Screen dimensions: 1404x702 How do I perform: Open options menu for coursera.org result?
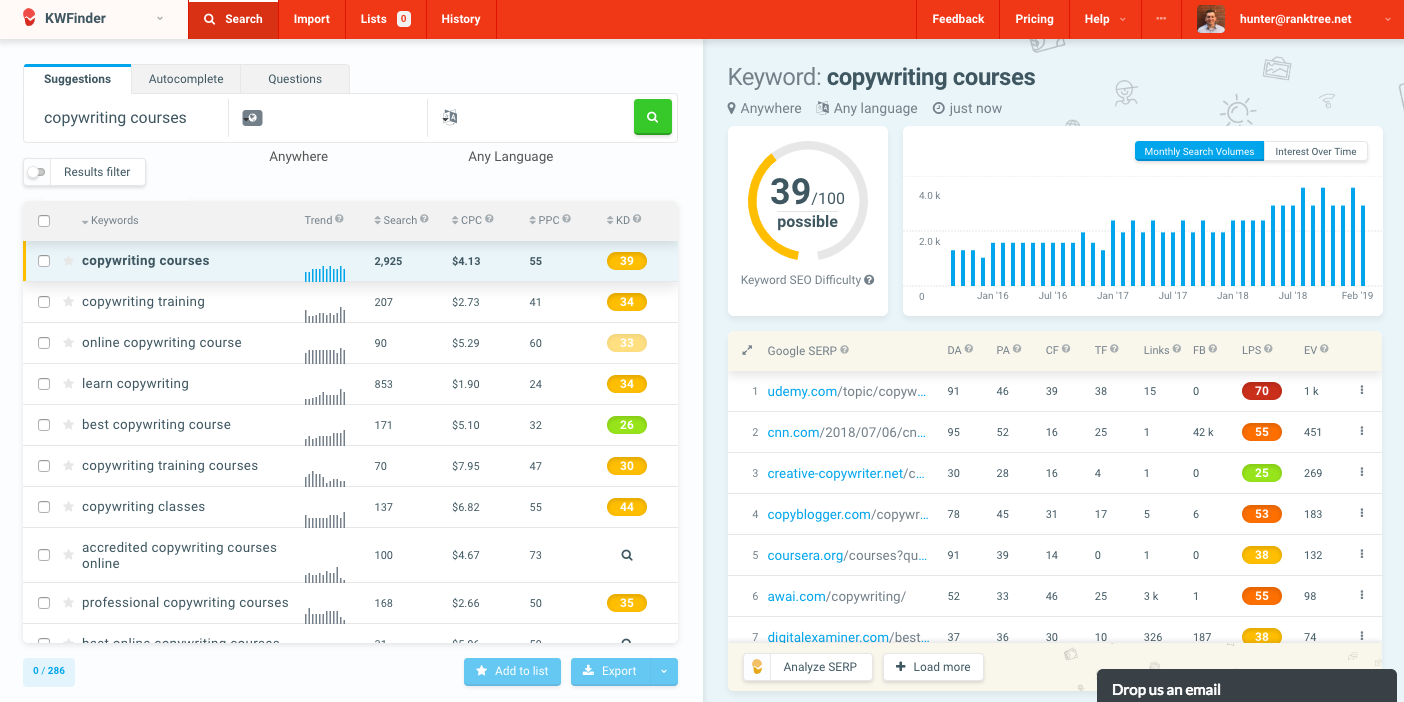(x=1362, y=555)
